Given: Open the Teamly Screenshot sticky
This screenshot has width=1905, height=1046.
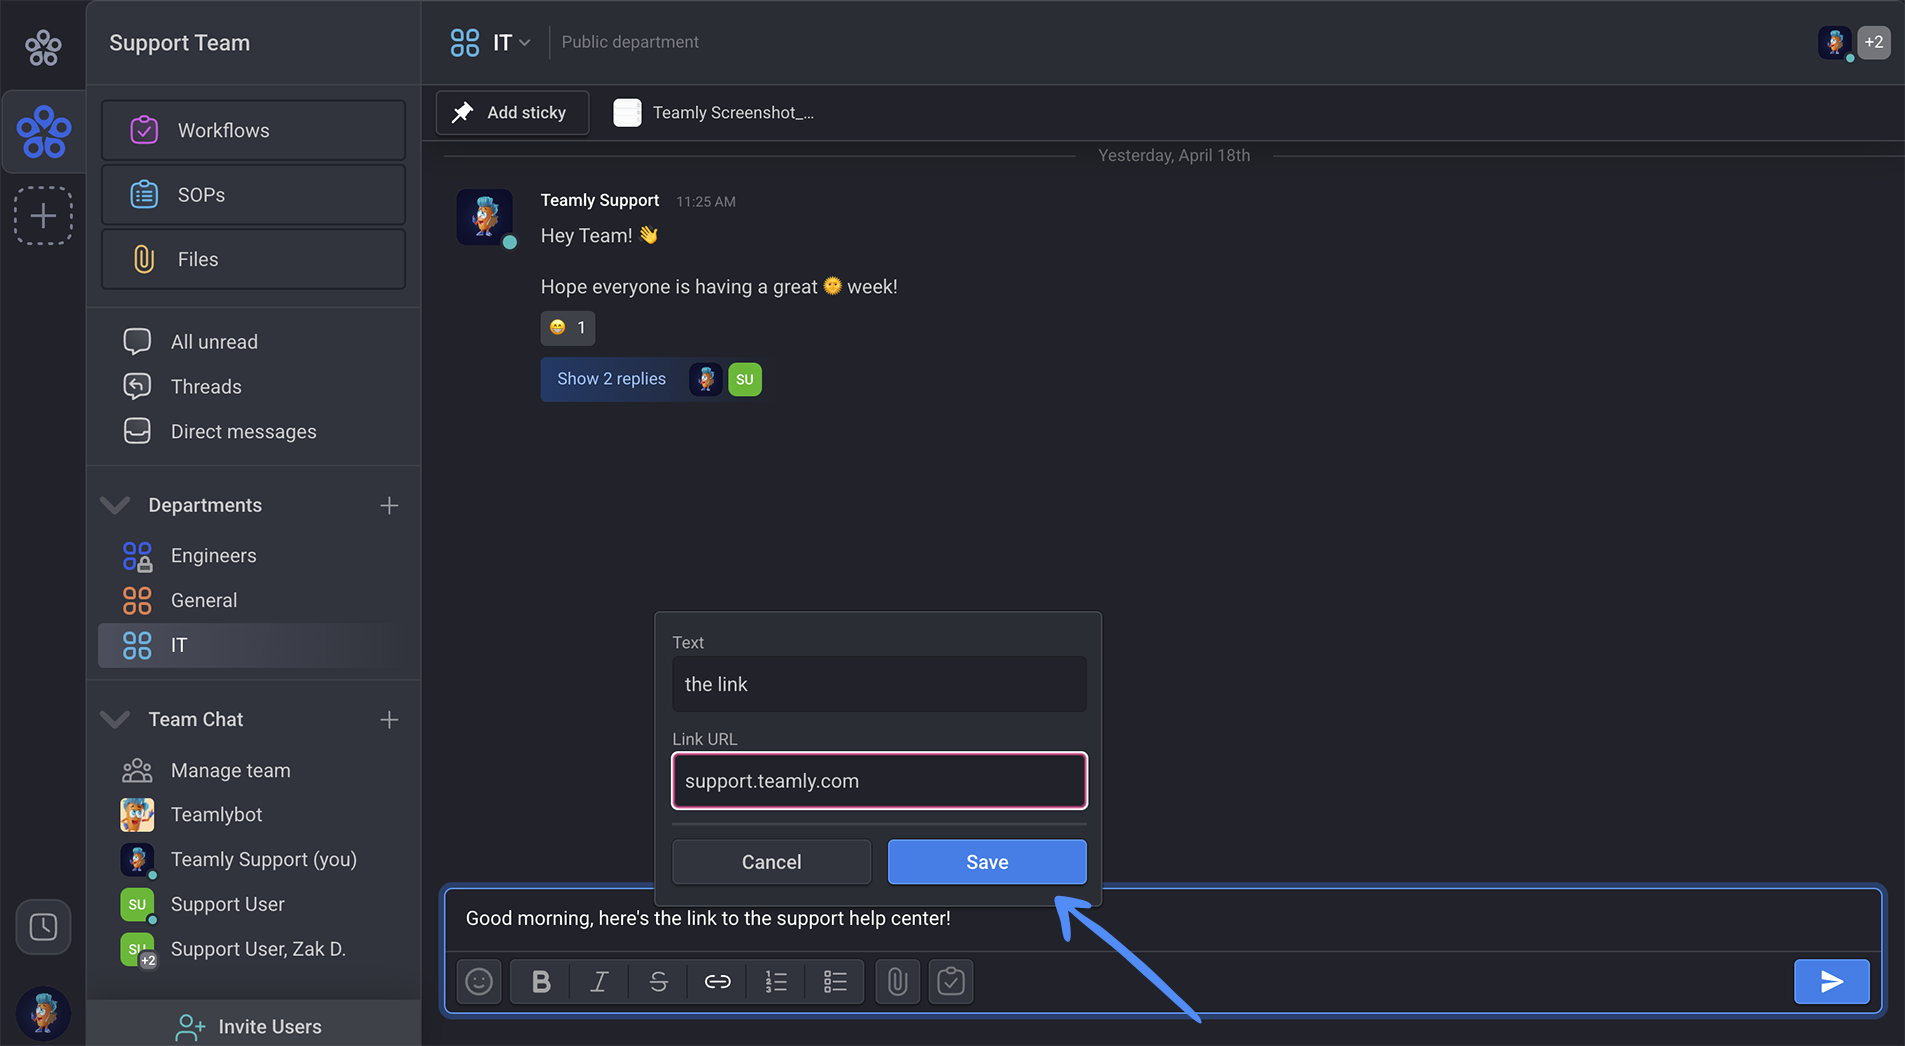Looking at the screenshot, I should point(714,113).
